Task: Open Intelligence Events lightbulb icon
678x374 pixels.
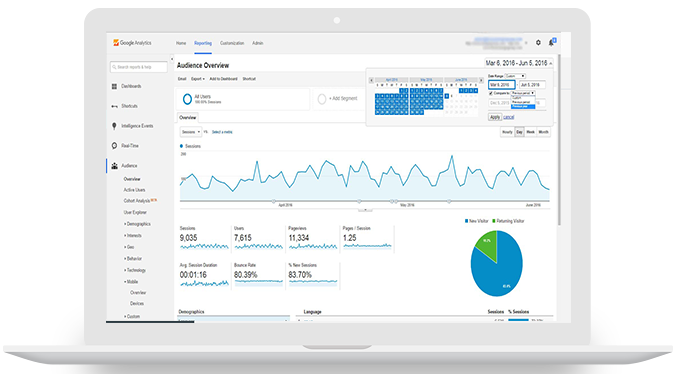Action: coord(114,126)
